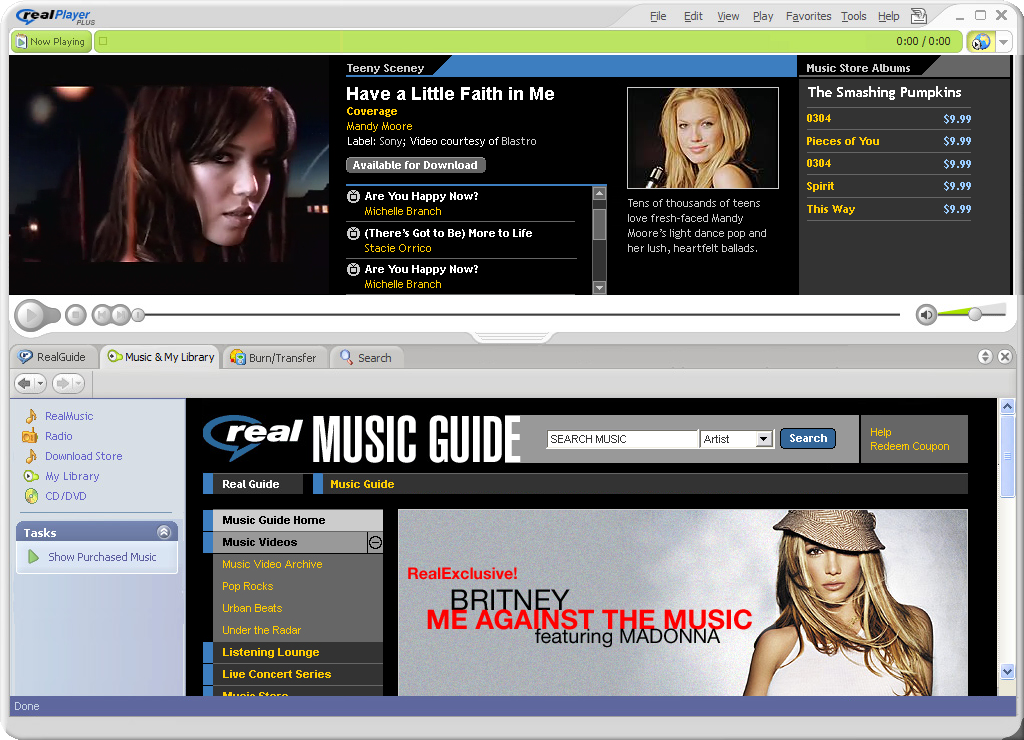Viewport: 1024px width, 740px height.
Task: Open the Help menu in the menu bar
Action: click(888, 16)
